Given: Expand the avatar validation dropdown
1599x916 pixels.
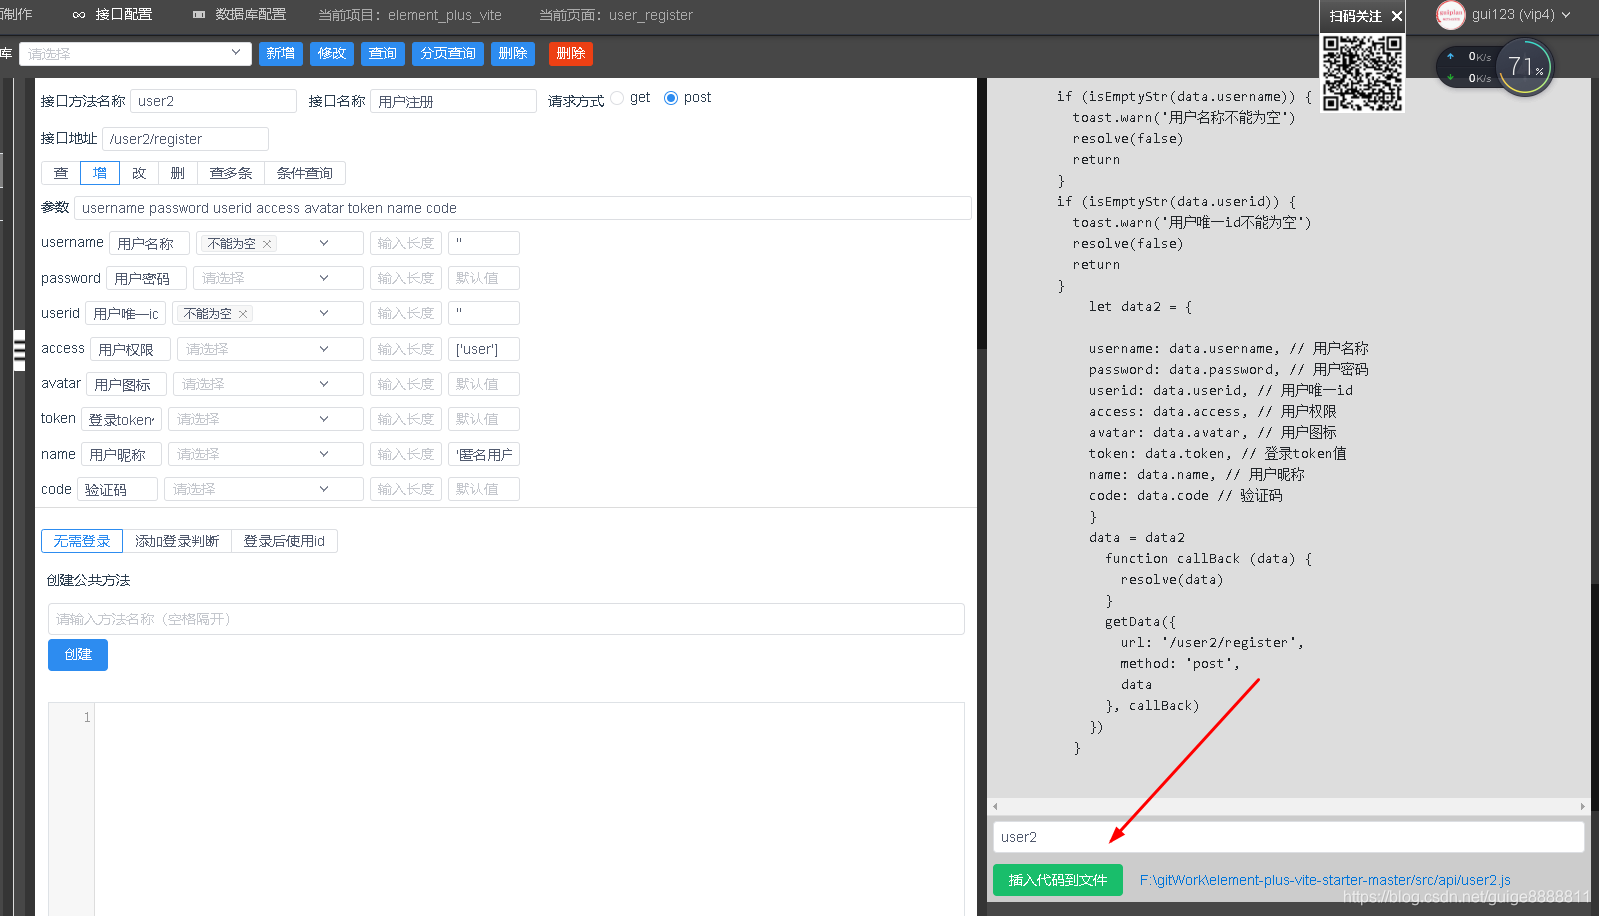Looking at the screenshot, I should click(x=324, y=384).
